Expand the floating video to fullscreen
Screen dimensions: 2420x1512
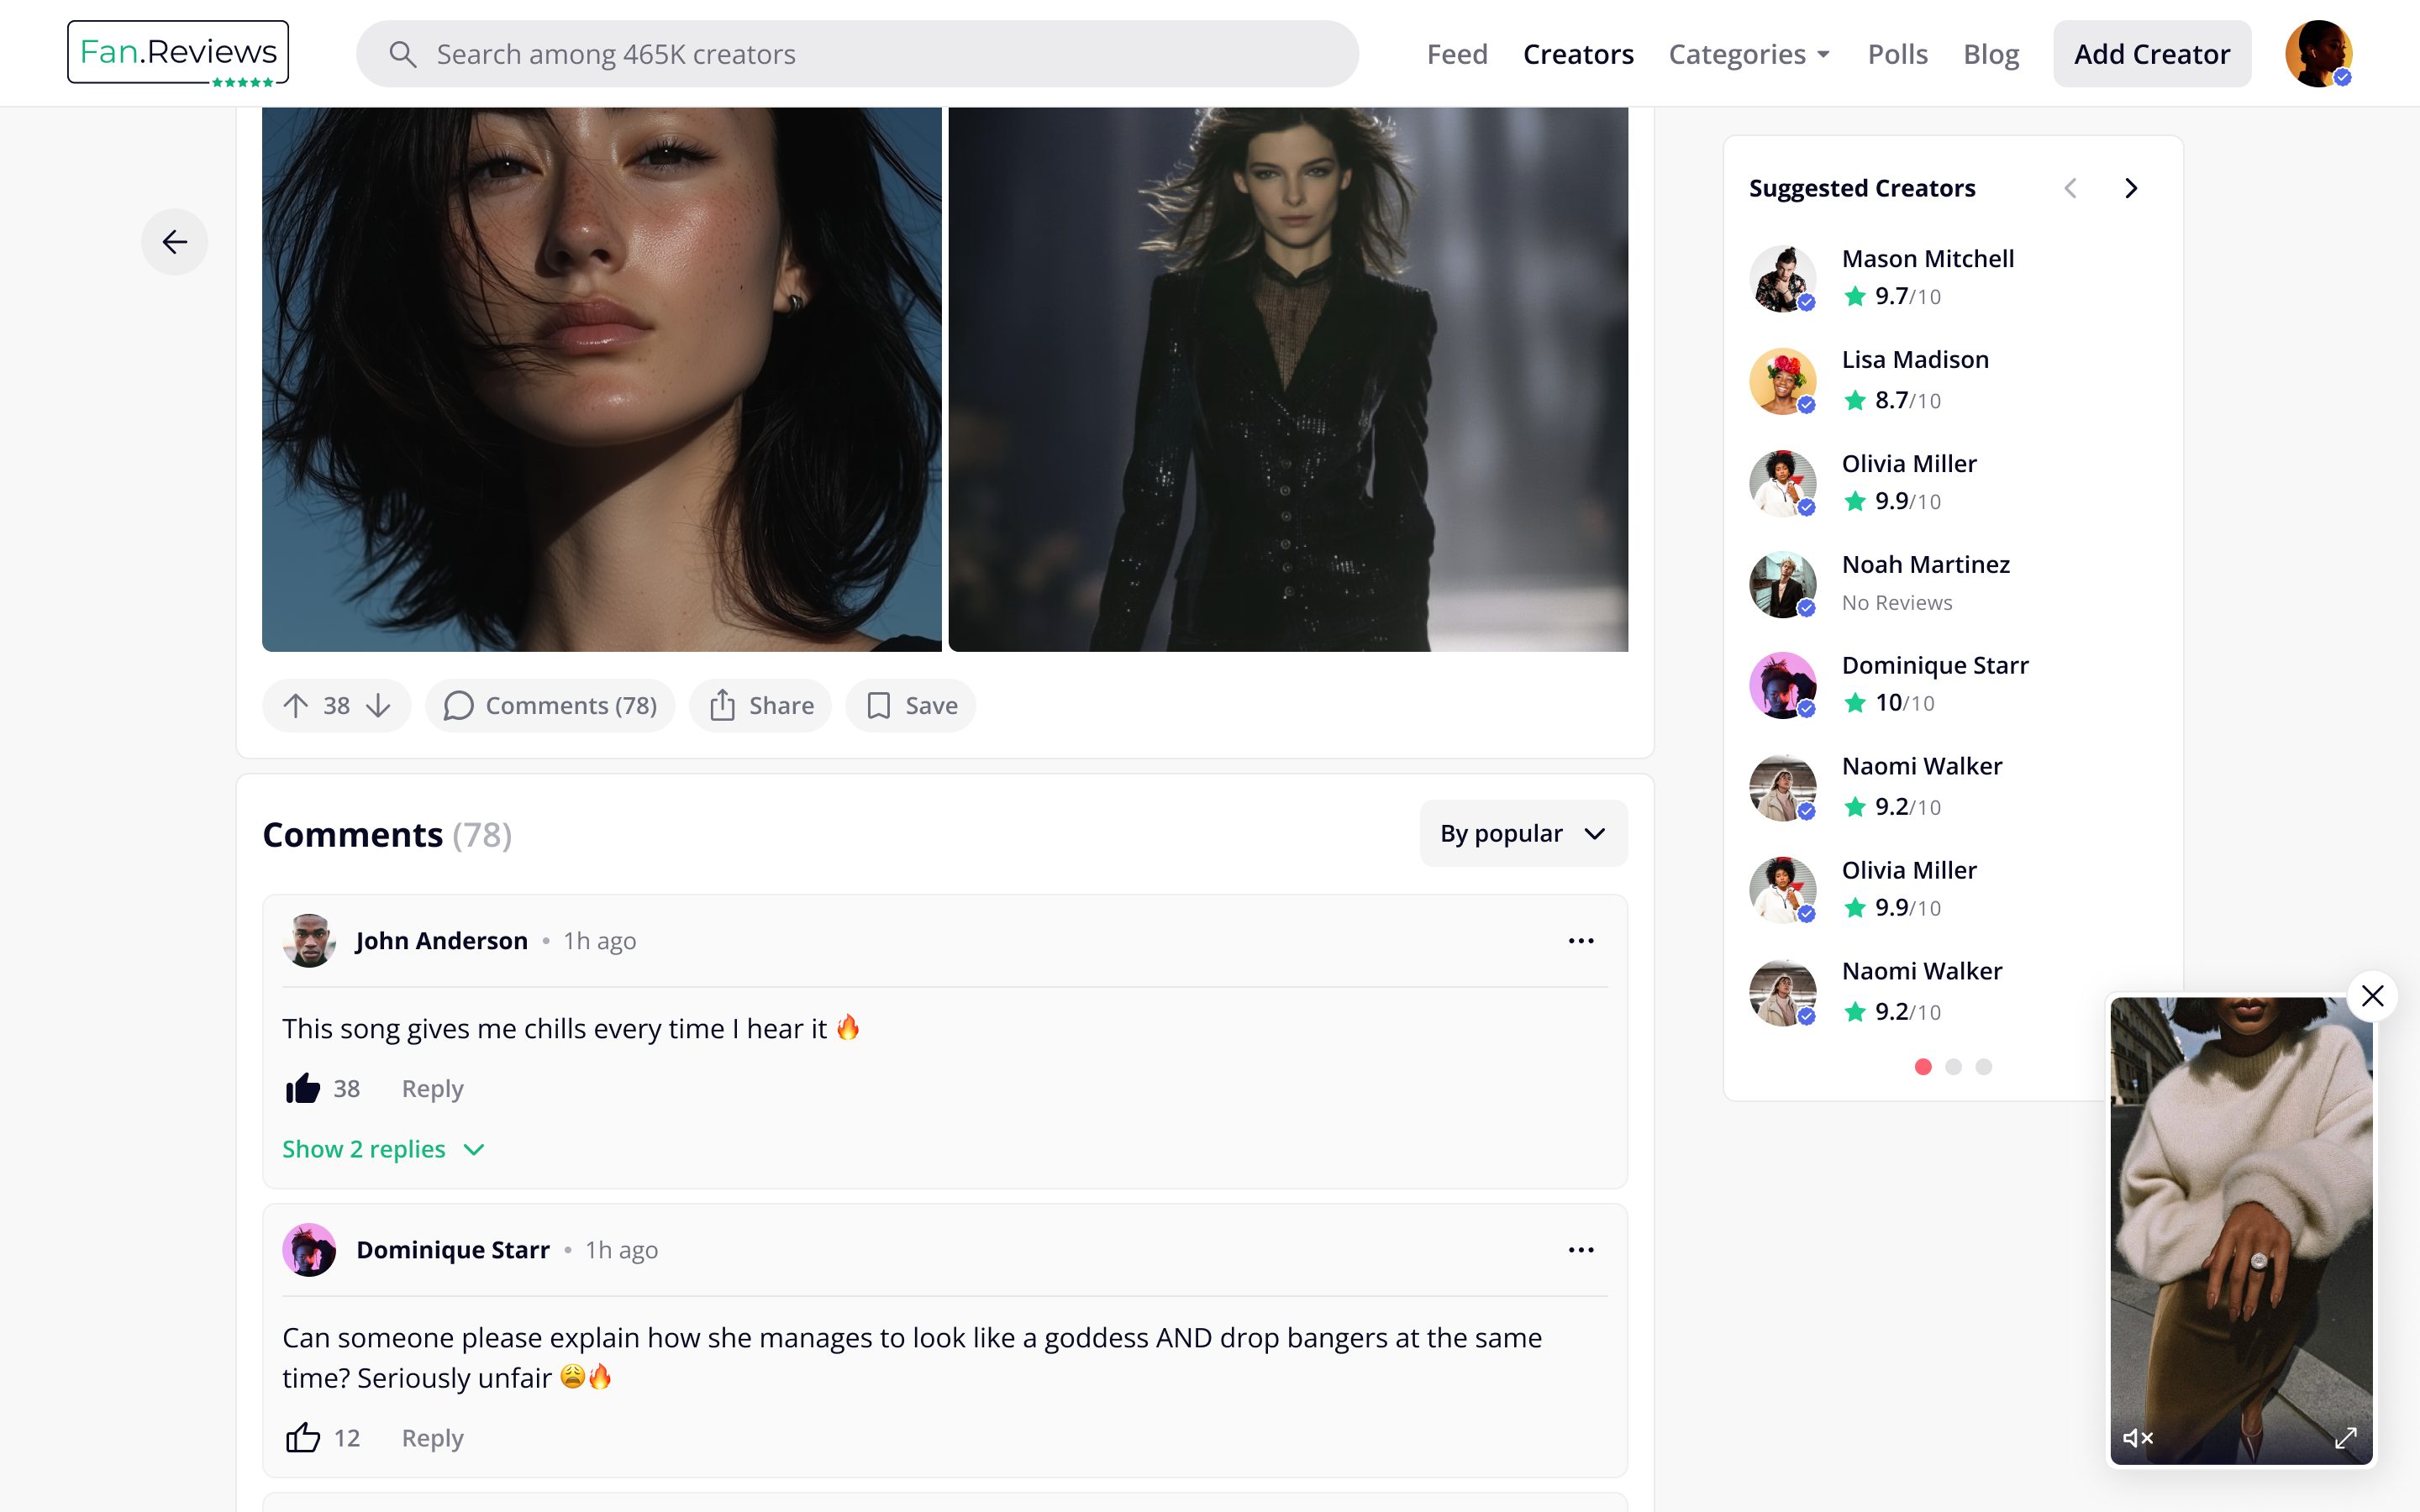(x=2347, y=1437)
